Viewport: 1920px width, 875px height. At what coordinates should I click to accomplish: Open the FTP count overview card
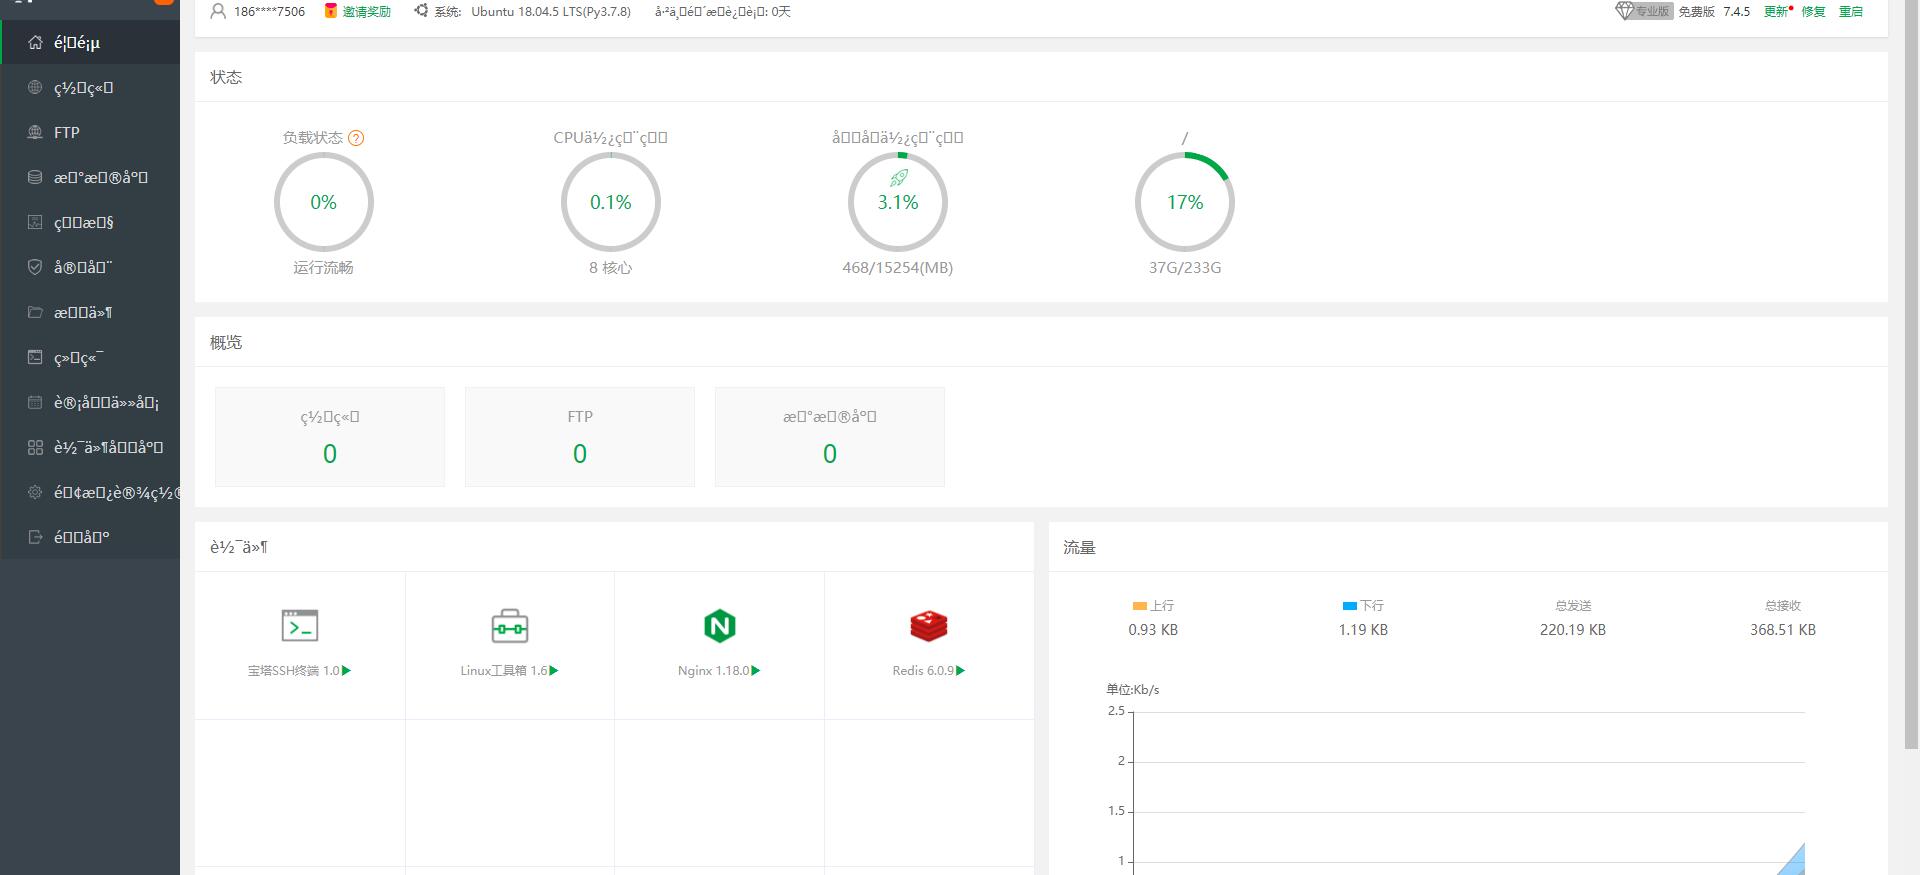pos(580,437)
